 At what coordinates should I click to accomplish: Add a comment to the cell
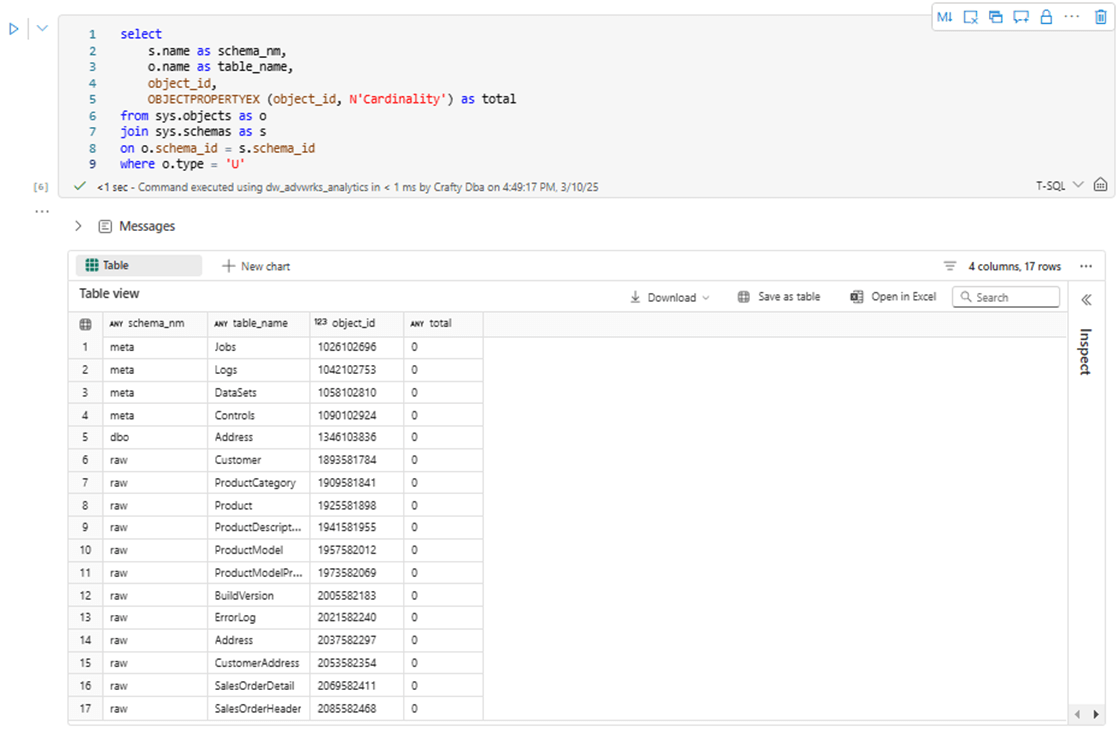pos(1021,17)
